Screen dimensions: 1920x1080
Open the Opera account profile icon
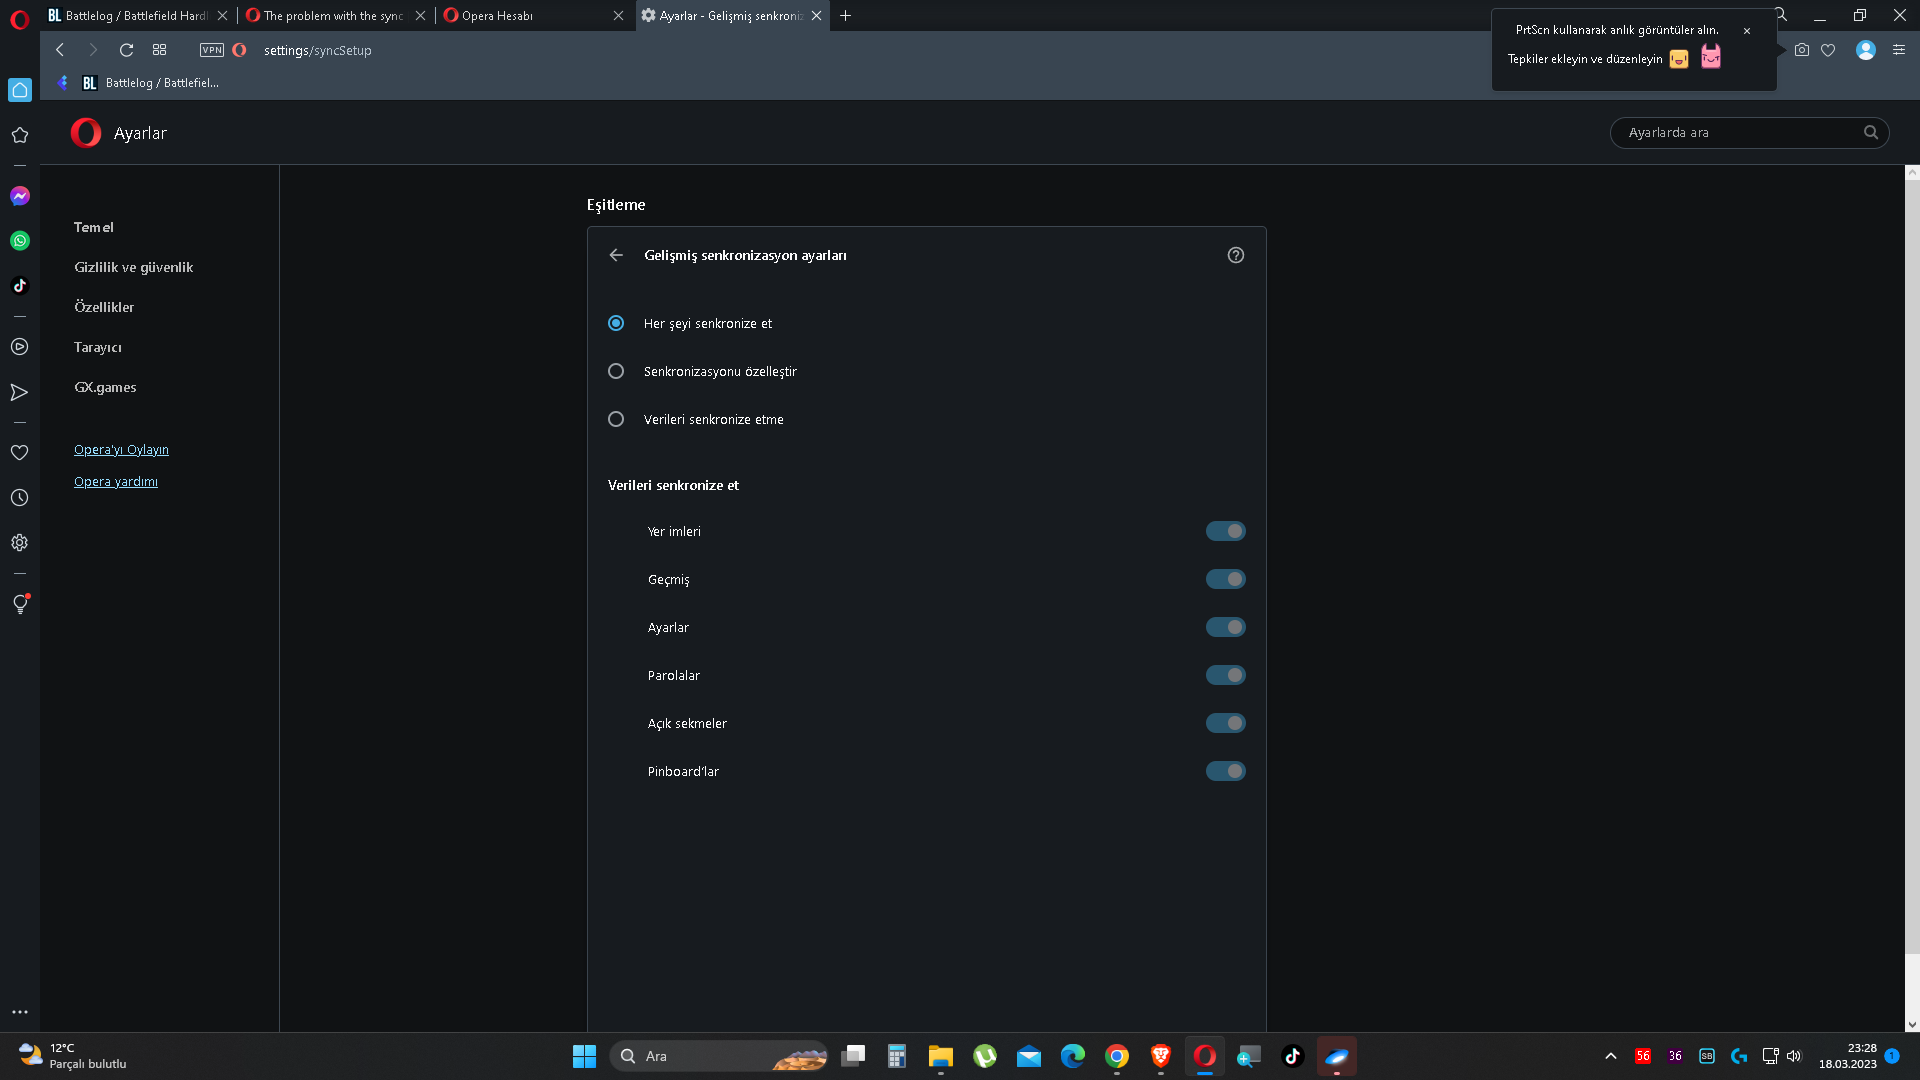tap(1866, 50)
